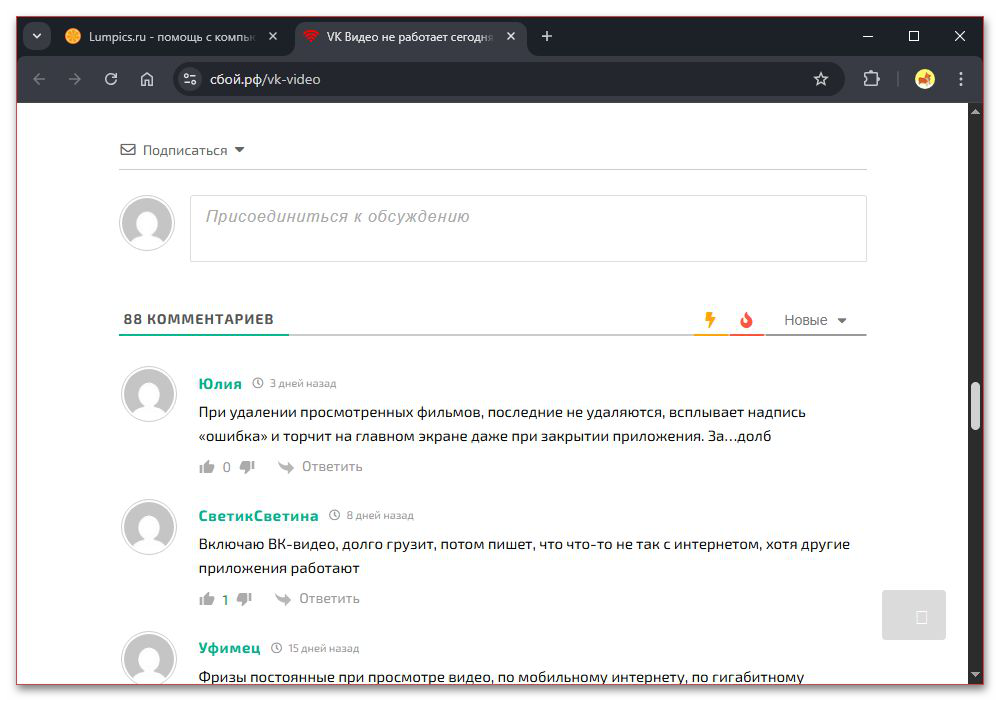Click СветикСветина's comment text about ВК-видео
This screenshot has height=701, width=1000.
coord(524,556)
